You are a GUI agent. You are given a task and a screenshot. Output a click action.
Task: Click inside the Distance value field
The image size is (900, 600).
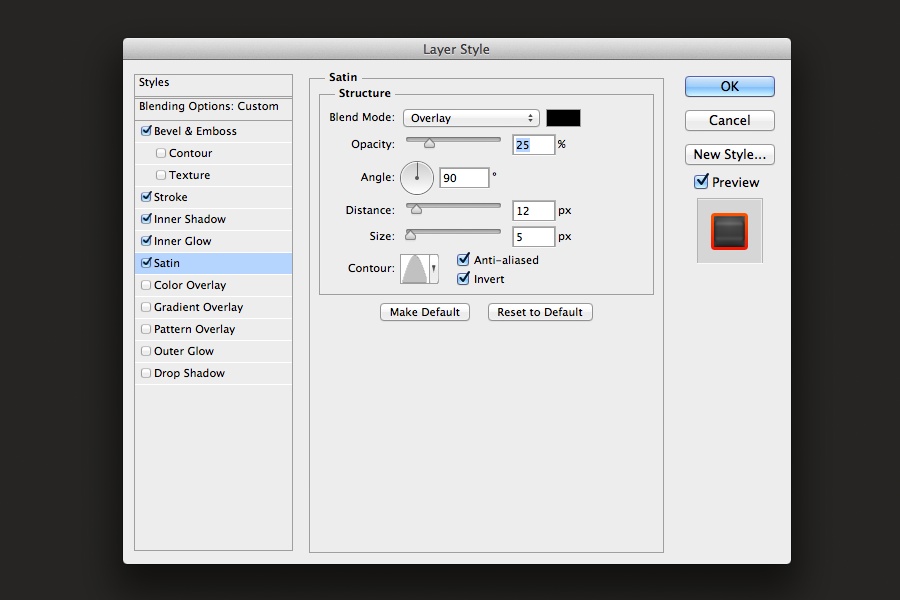[x=532, y=210]
